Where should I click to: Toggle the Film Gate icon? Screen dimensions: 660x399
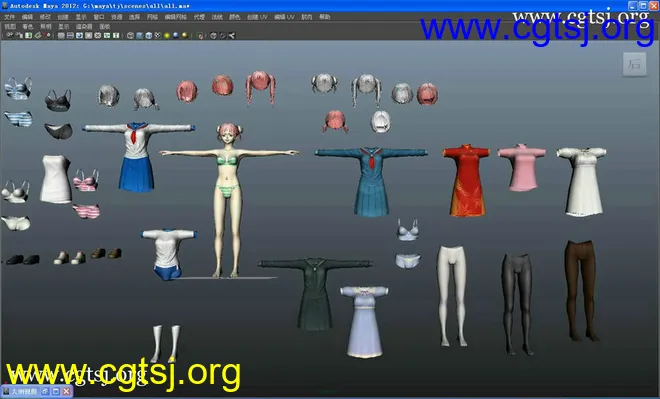click(x=70, y=35)
